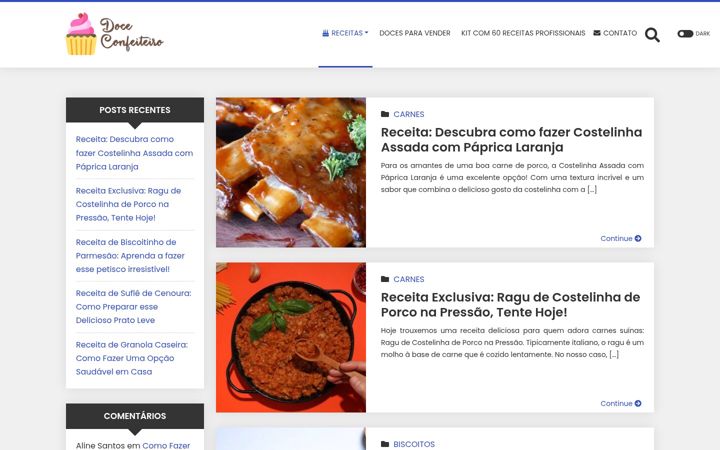Viewport: 720px width, 450px height.
Task: Open recent post Biscoitinho de Parmesão
Action: point(130,256)
